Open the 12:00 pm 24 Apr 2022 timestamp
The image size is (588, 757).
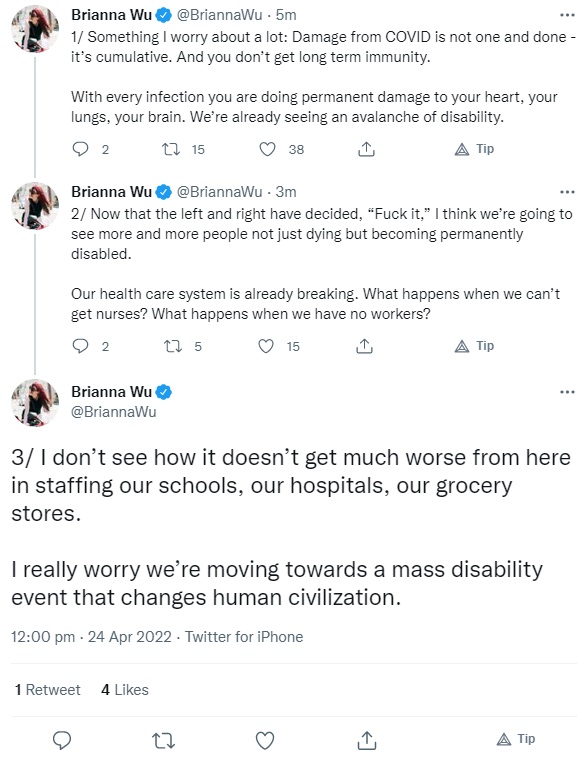click(91, 637)
